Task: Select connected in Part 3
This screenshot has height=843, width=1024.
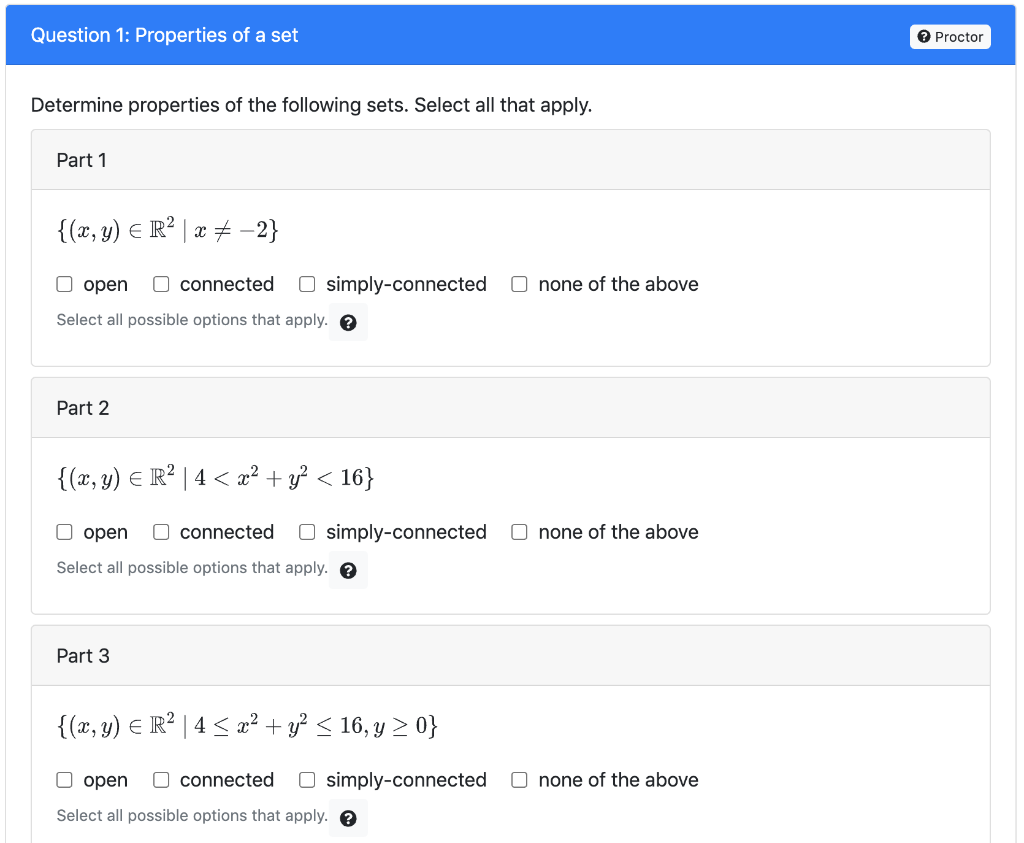Action: (x=161, y=780)
